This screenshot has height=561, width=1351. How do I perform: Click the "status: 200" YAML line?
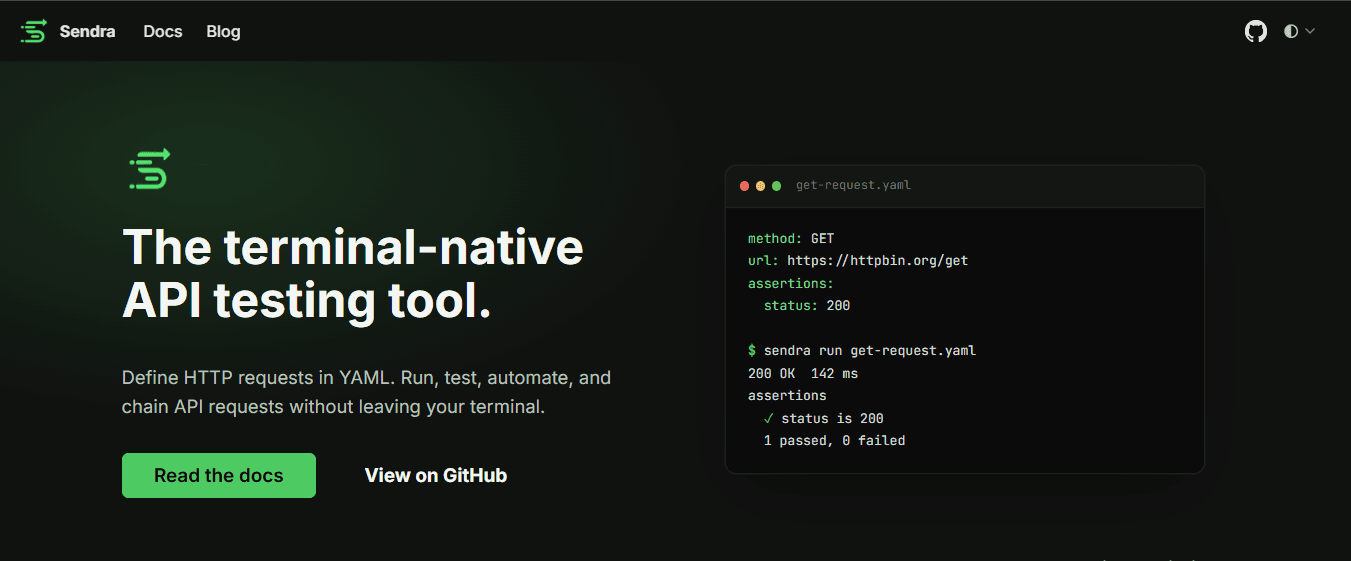pos(807,306)
